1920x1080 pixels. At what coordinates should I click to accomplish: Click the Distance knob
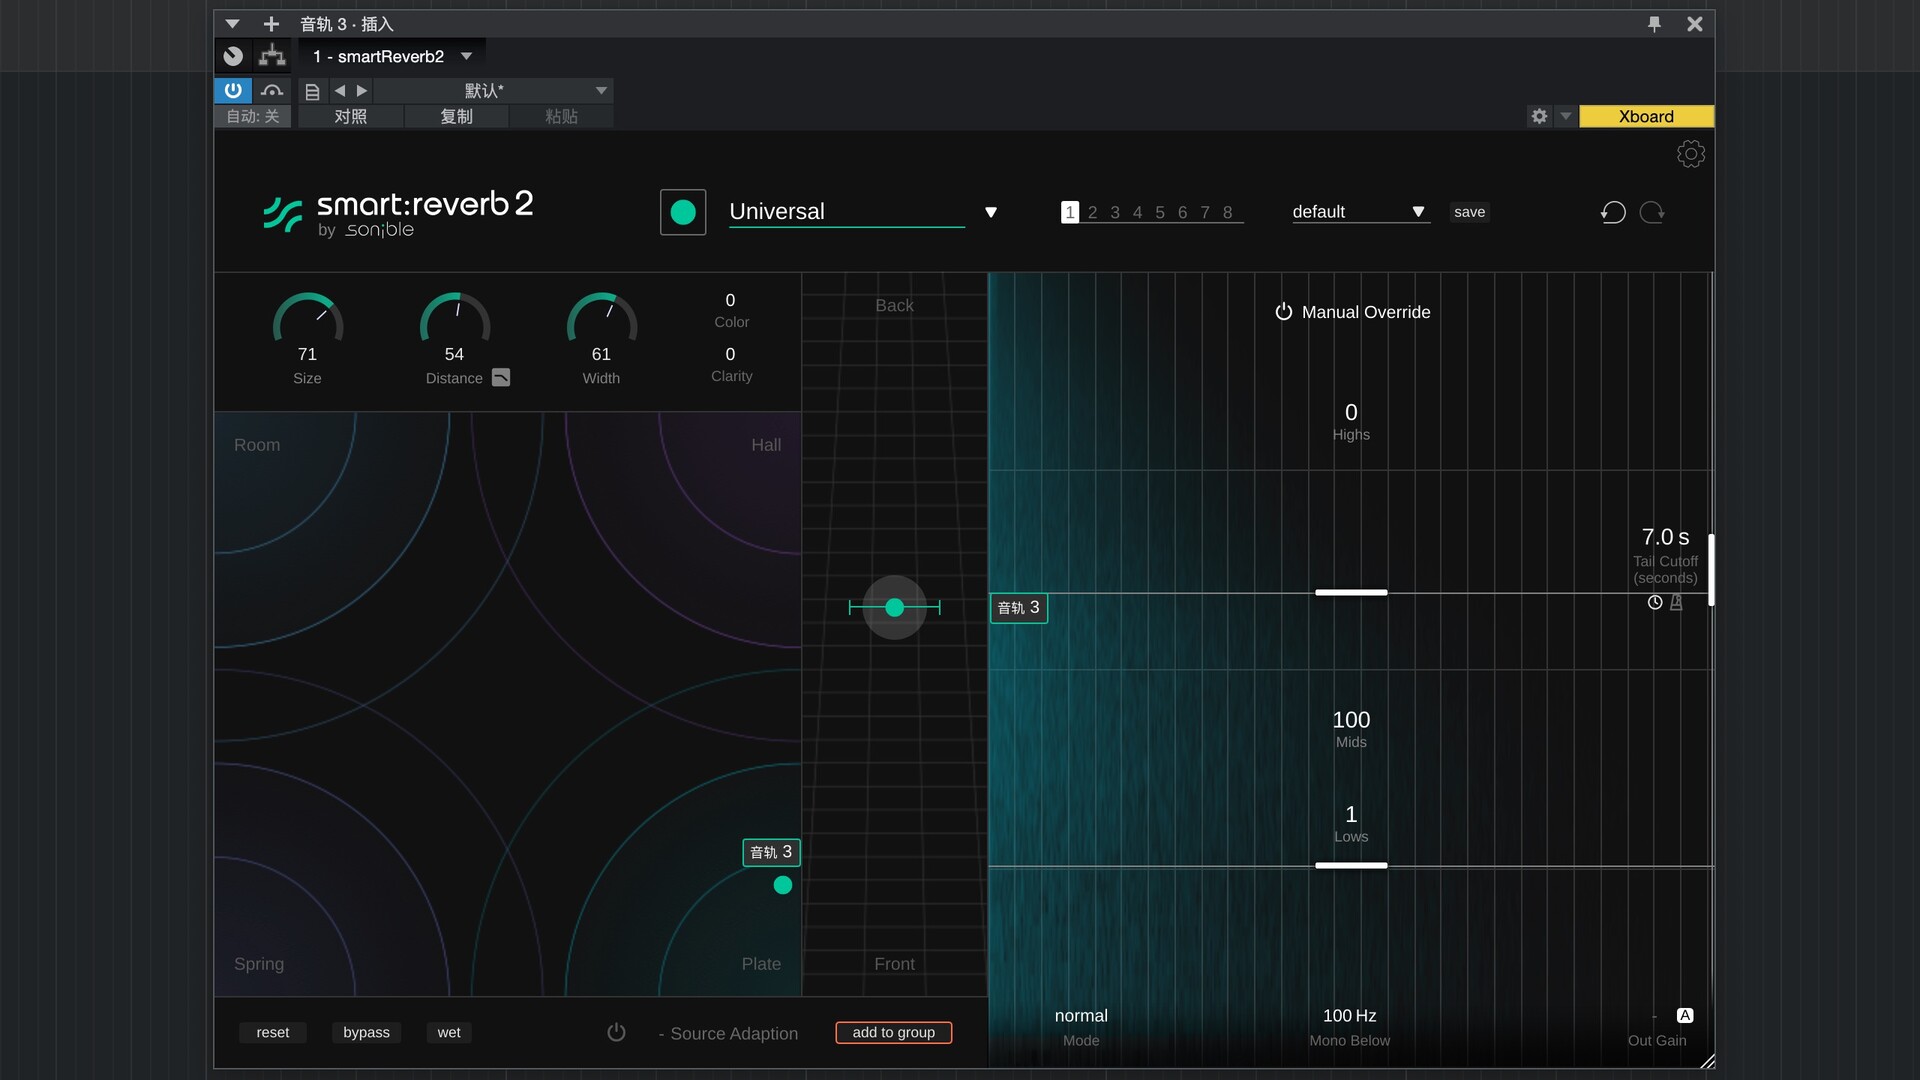click(x=455, y=320)
